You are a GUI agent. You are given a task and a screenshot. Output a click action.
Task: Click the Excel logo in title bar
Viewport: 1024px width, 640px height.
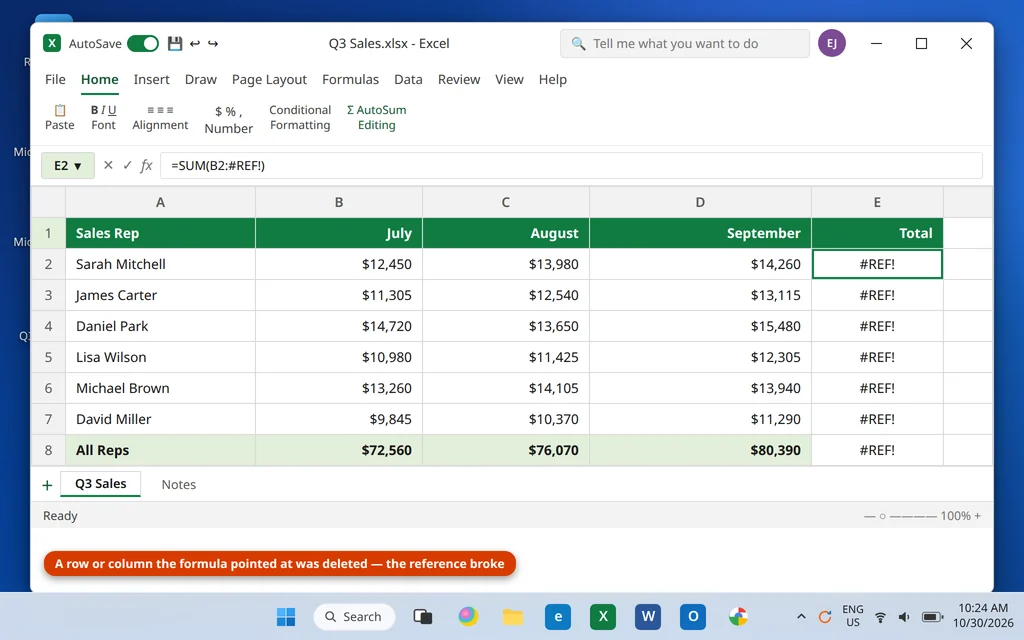coord(52,44)
